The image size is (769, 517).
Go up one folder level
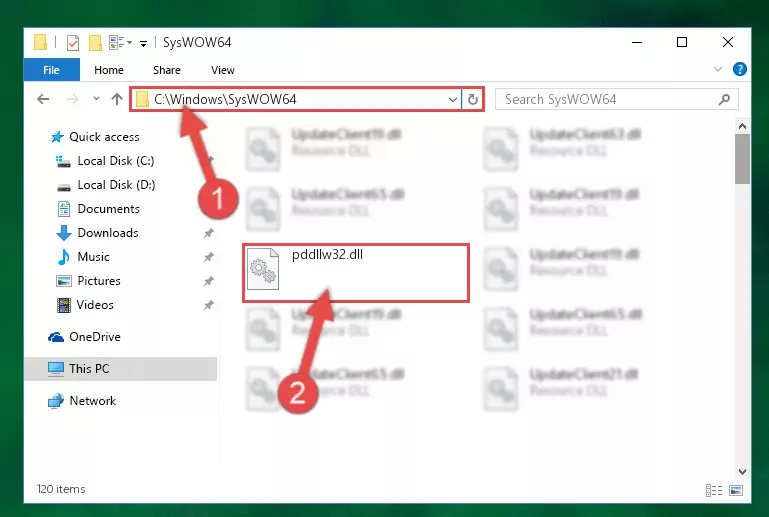tap(117, 99)
